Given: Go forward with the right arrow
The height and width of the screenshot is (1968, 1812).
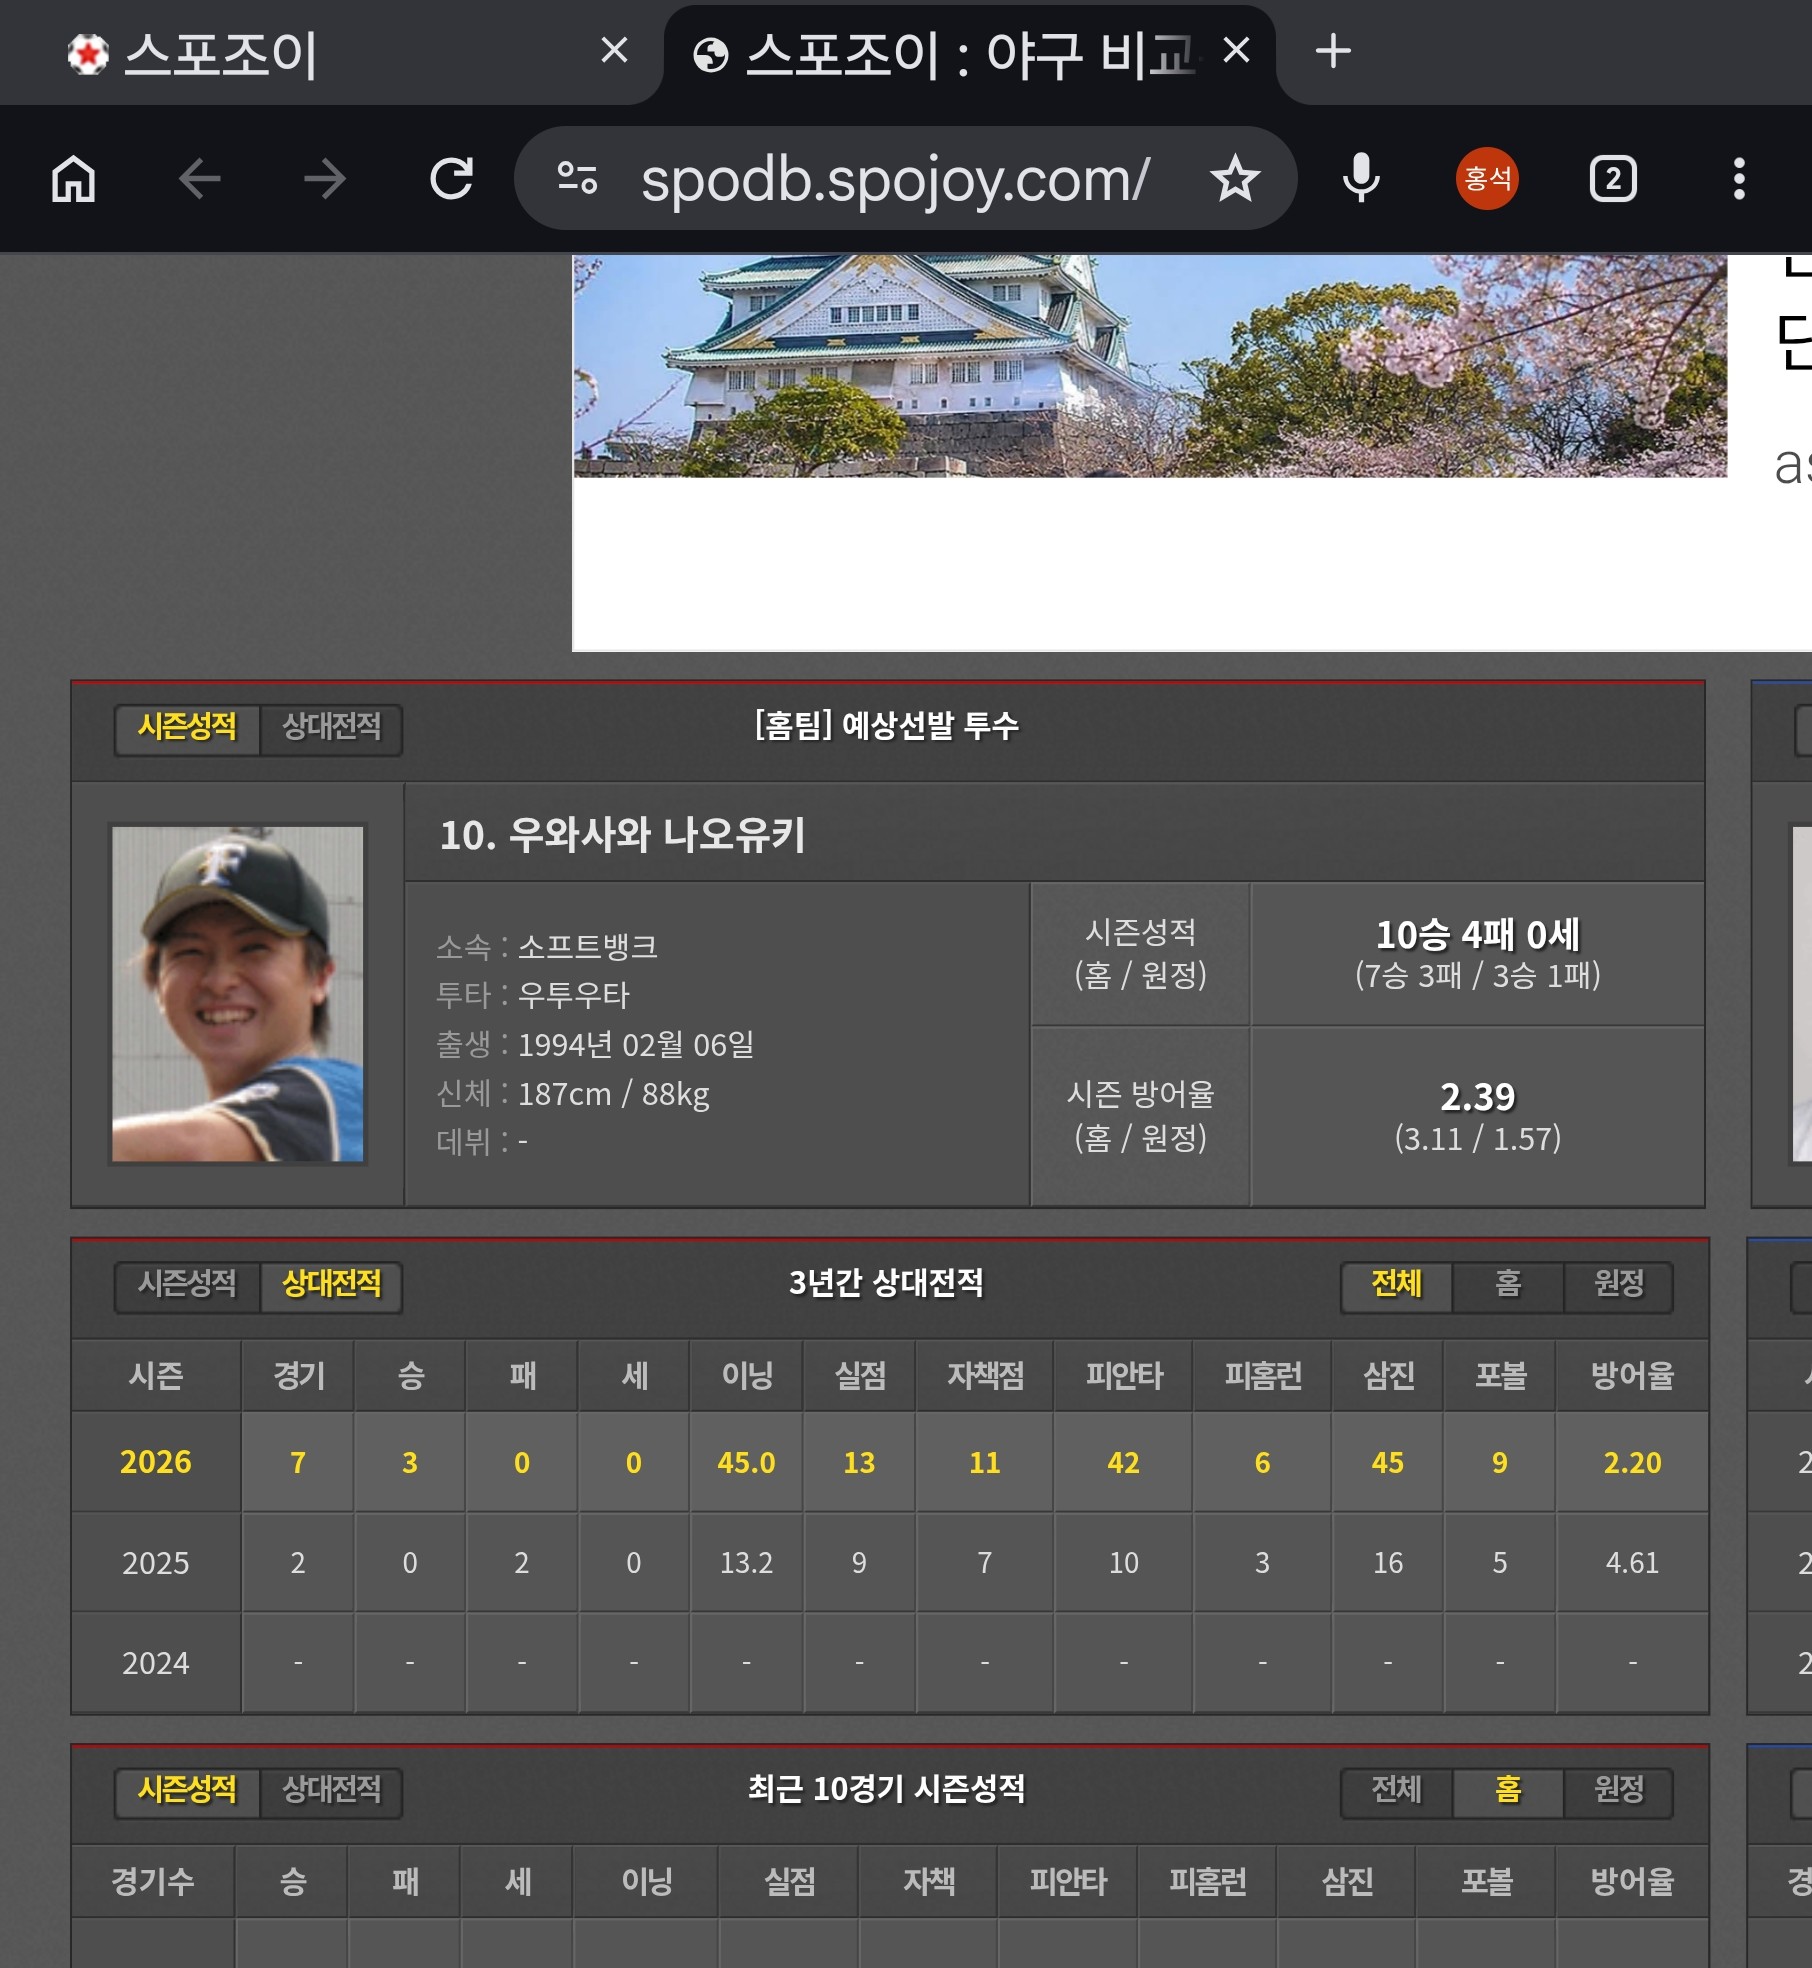Looking at the screenshot, I should pos(324,180).
